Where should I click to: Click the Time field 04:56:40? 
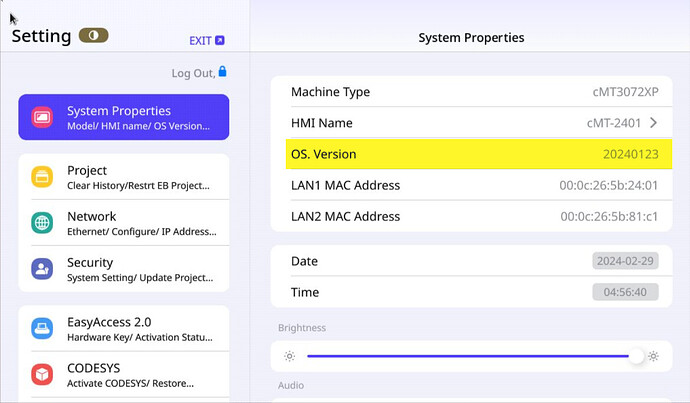click(x=625, y=293)
